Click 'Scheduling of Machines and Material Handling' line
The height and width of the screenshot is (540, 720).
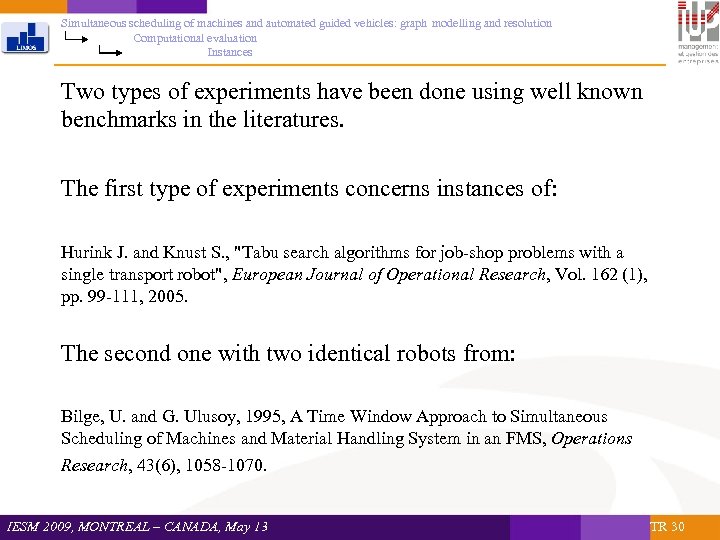(x=347, y=439)
